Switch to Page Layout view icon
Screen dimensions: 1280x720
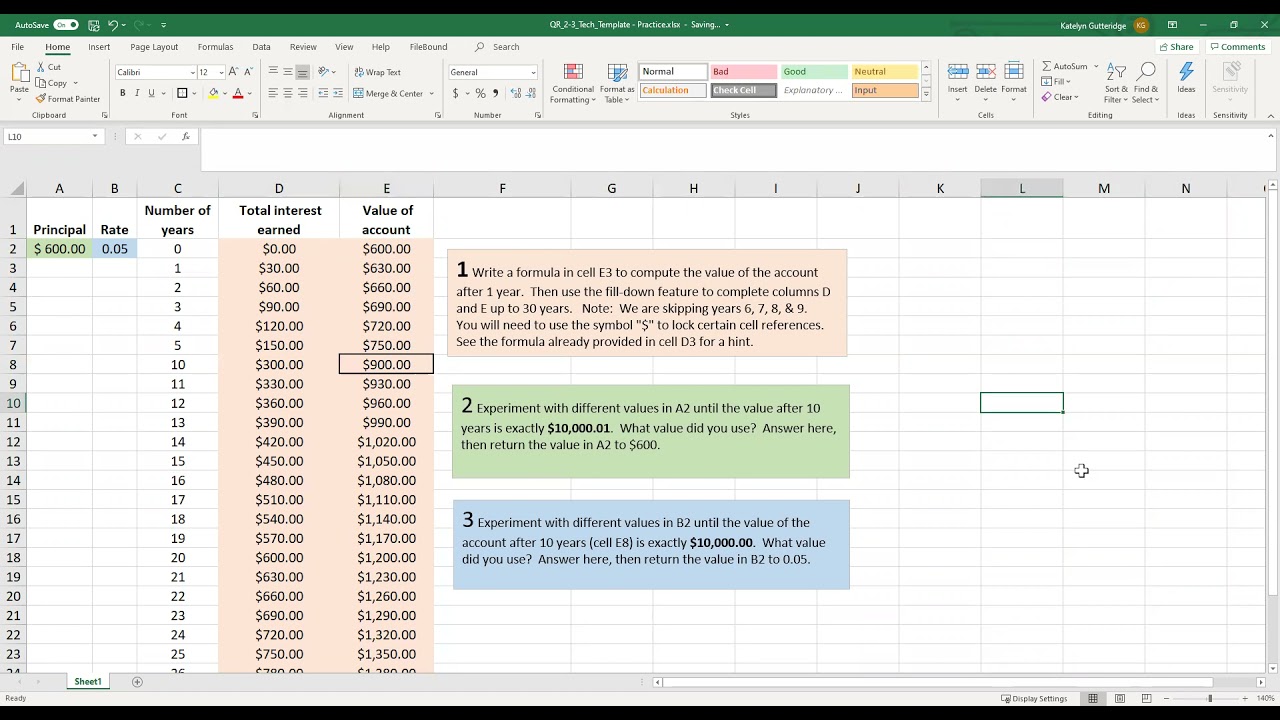click(1120, 698)
